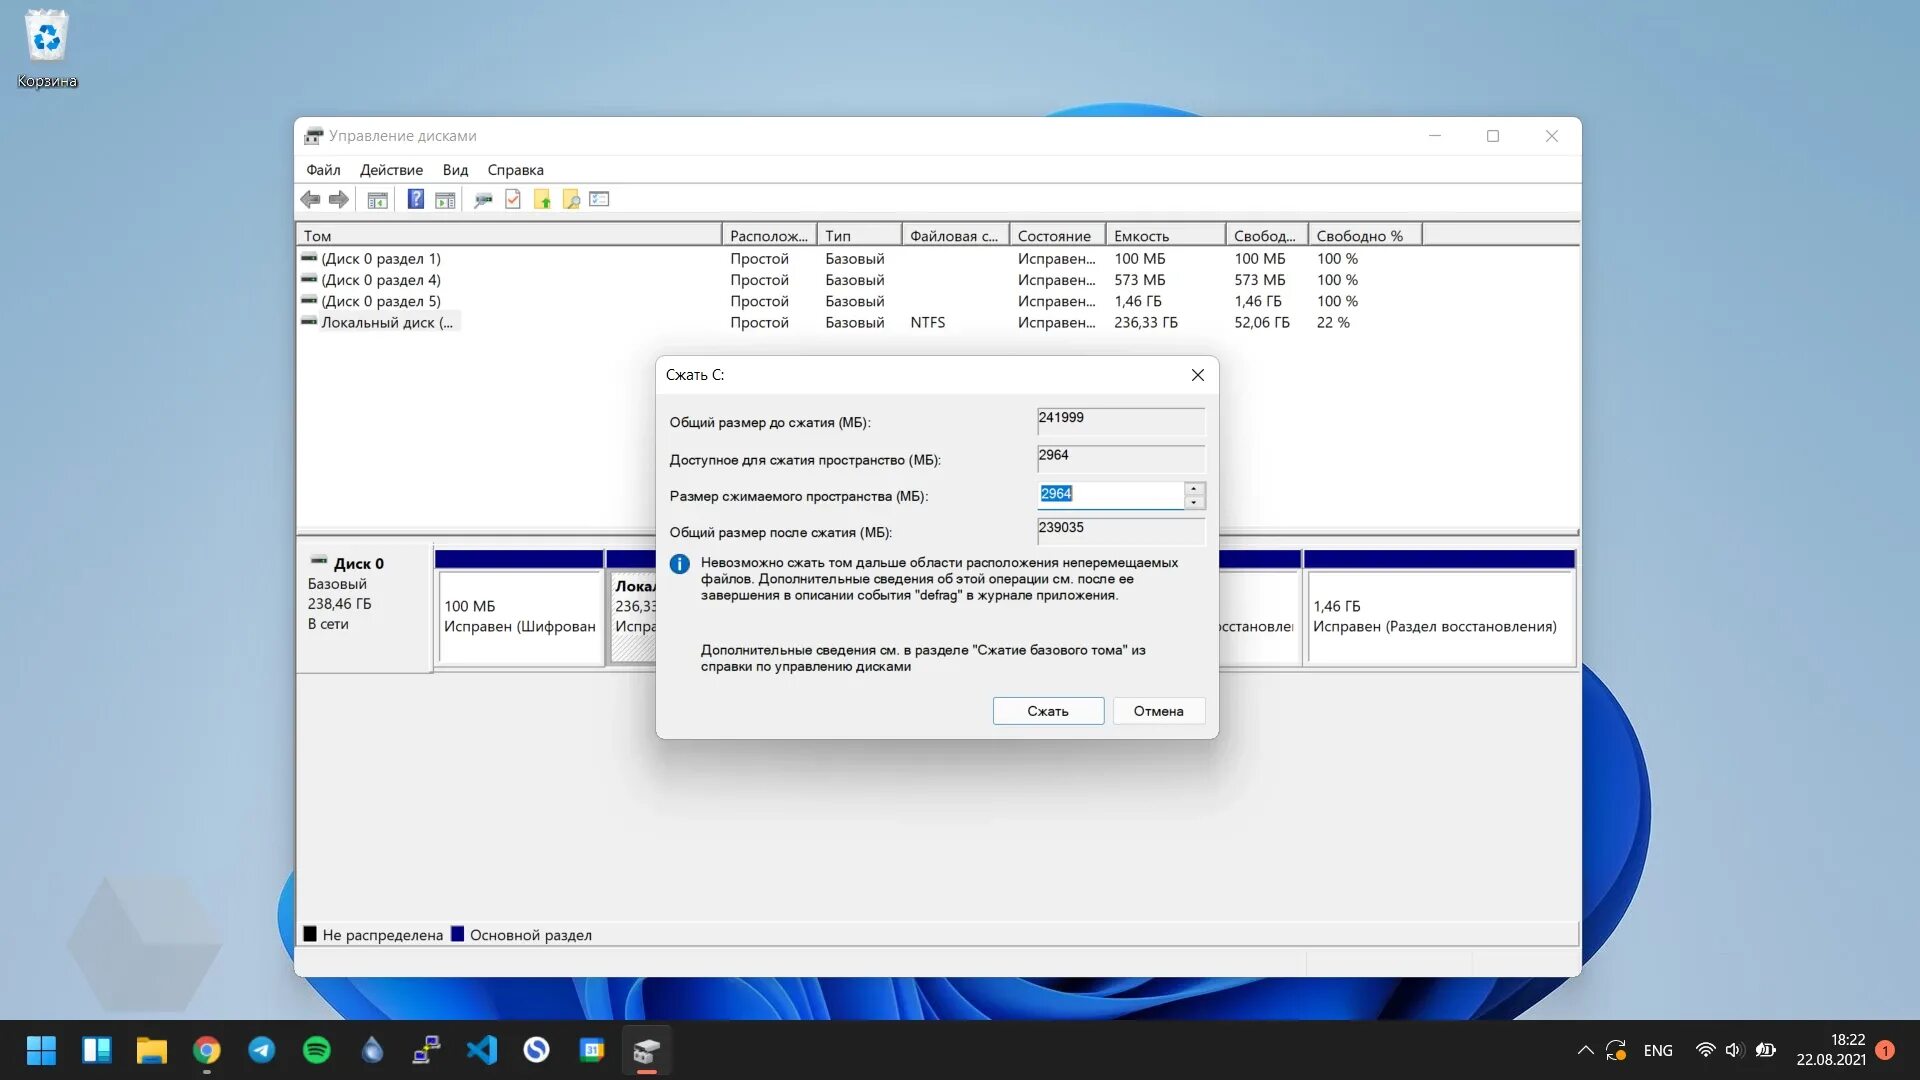
Task: Open the network computers app in the taskbar
Action: (427, 1050)
